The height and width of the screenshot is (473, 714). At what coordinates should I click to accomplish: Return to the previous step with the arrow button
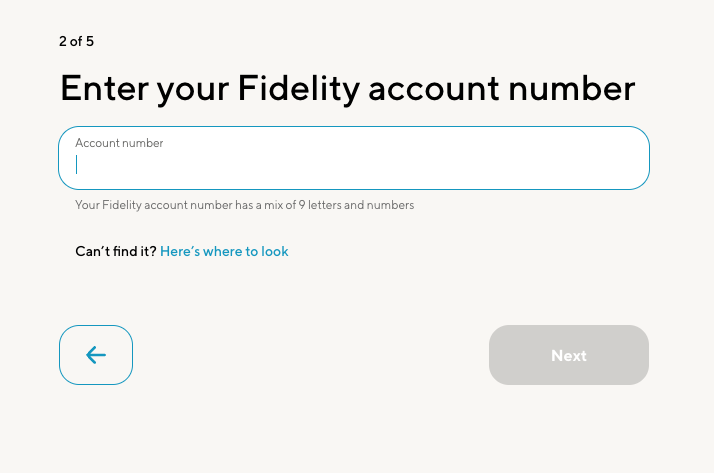(96, 355)
